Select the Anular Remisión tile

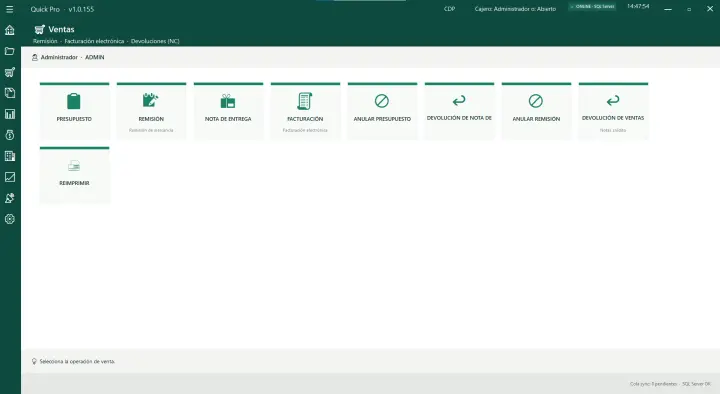point(536,111)
